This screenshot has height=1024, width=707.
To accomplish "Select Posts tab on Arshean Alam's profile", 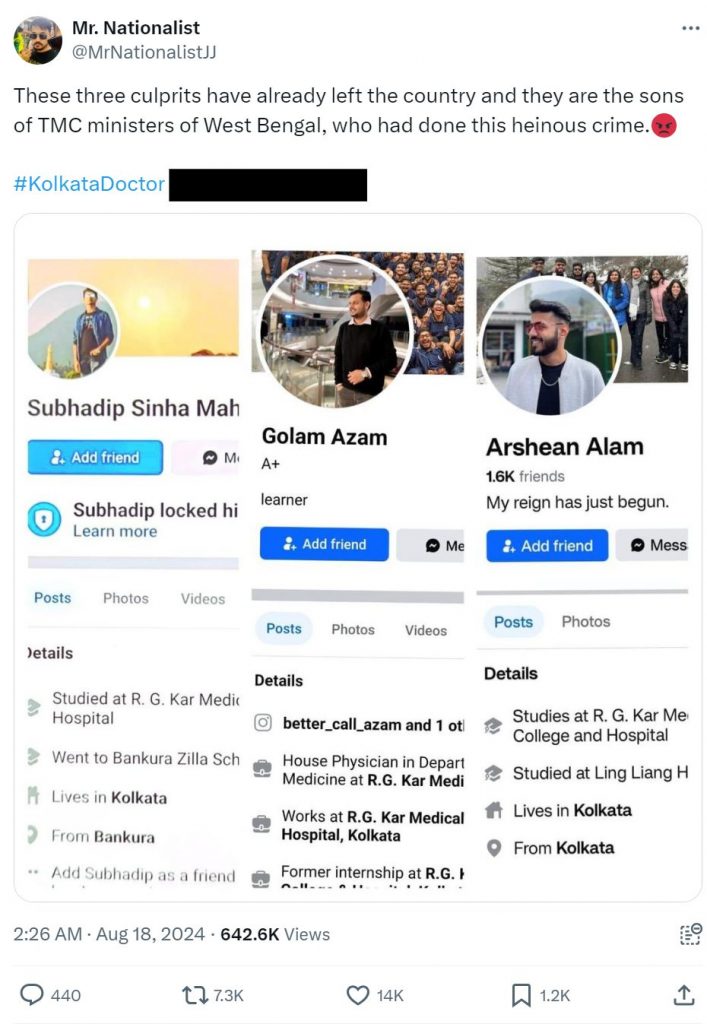I will click(513, 621).
